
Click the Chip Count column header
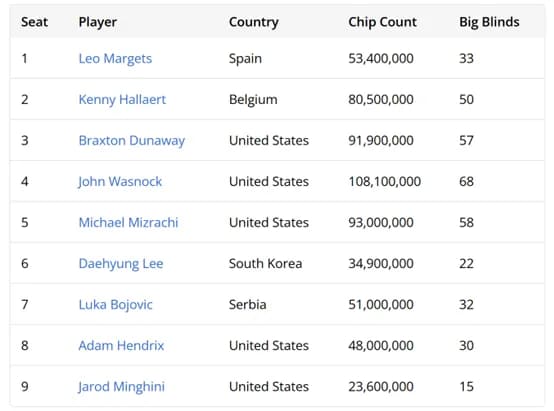click(382, 22)
